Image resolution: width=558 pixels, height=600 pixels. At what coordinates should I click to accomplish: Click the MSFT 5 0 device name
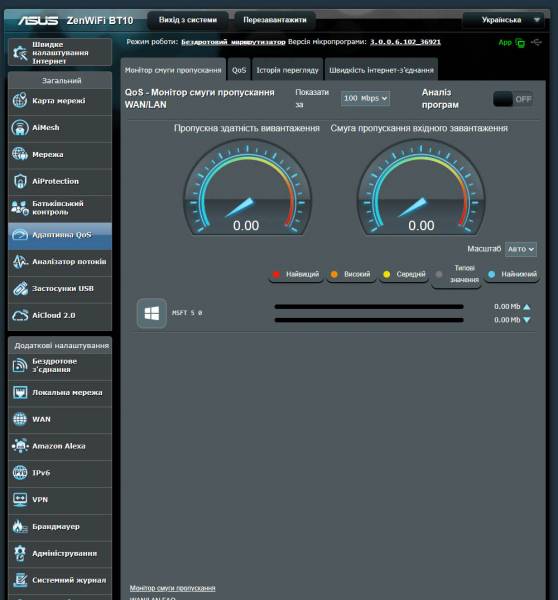point(187,313)
